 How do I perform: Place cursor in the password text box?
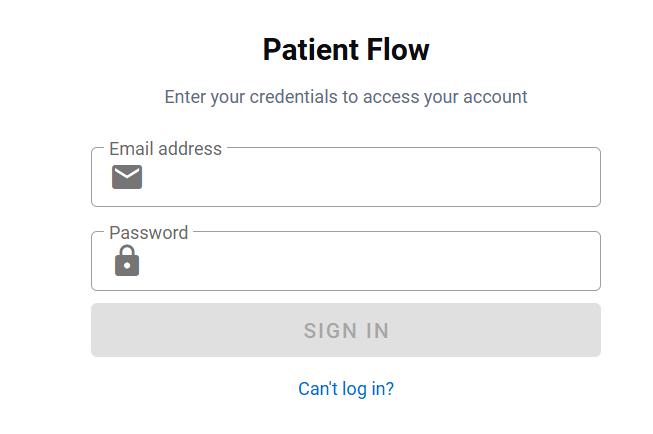pyautogui.click(x=370, y=262)
